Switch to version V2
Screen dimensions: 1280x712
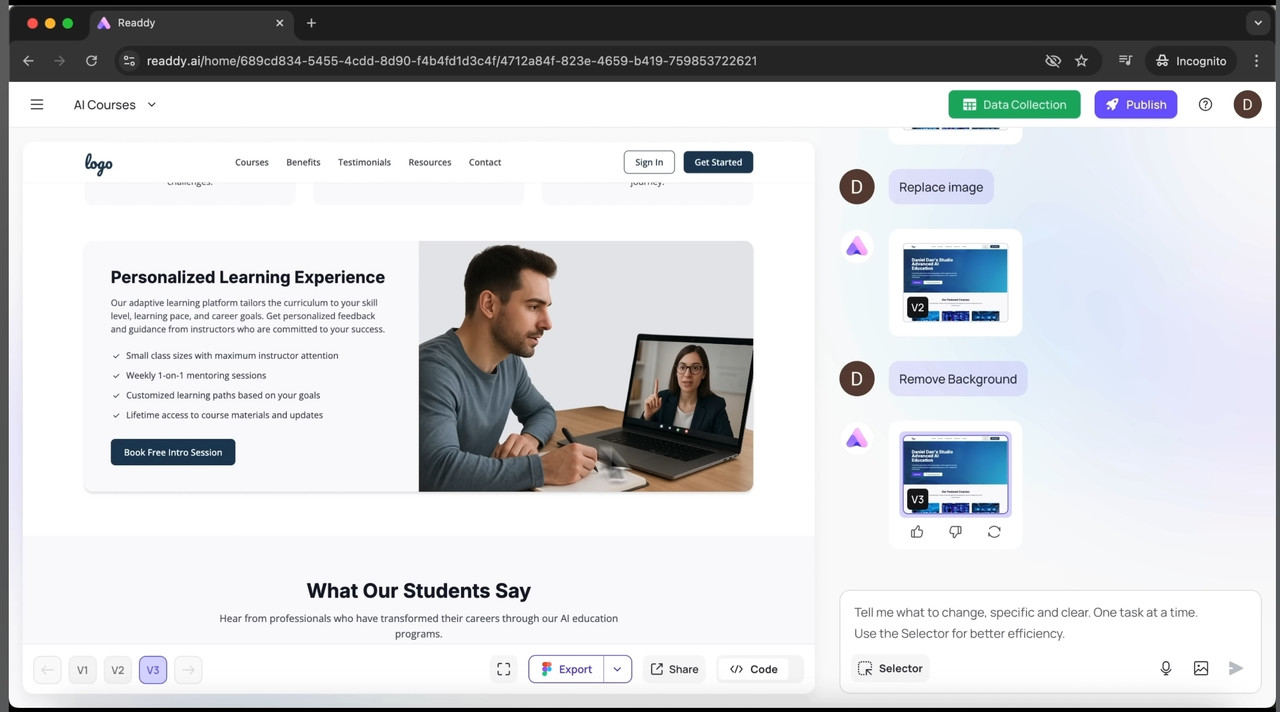[x=117, y=670]
